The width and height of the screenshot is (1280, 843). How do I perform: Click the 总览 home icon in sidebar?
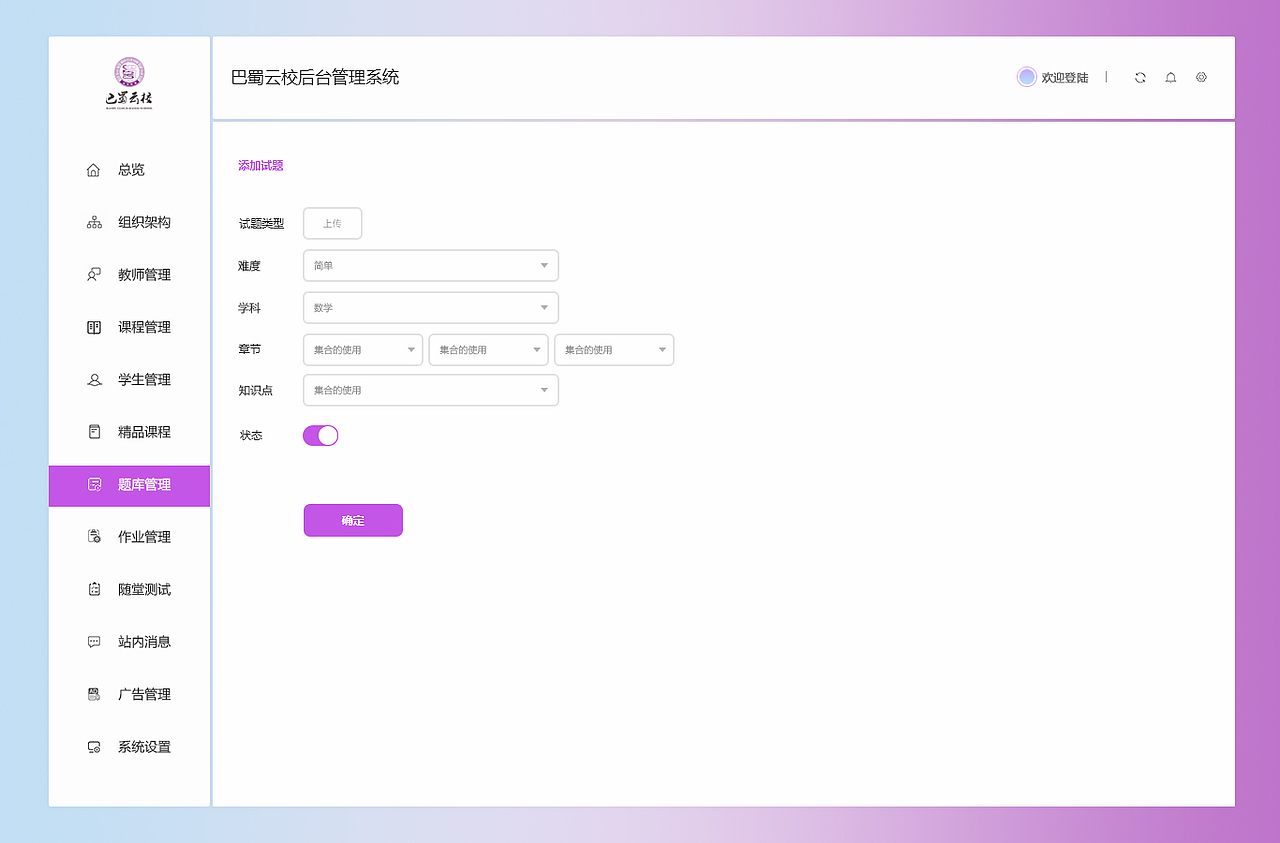click(93, 169)
